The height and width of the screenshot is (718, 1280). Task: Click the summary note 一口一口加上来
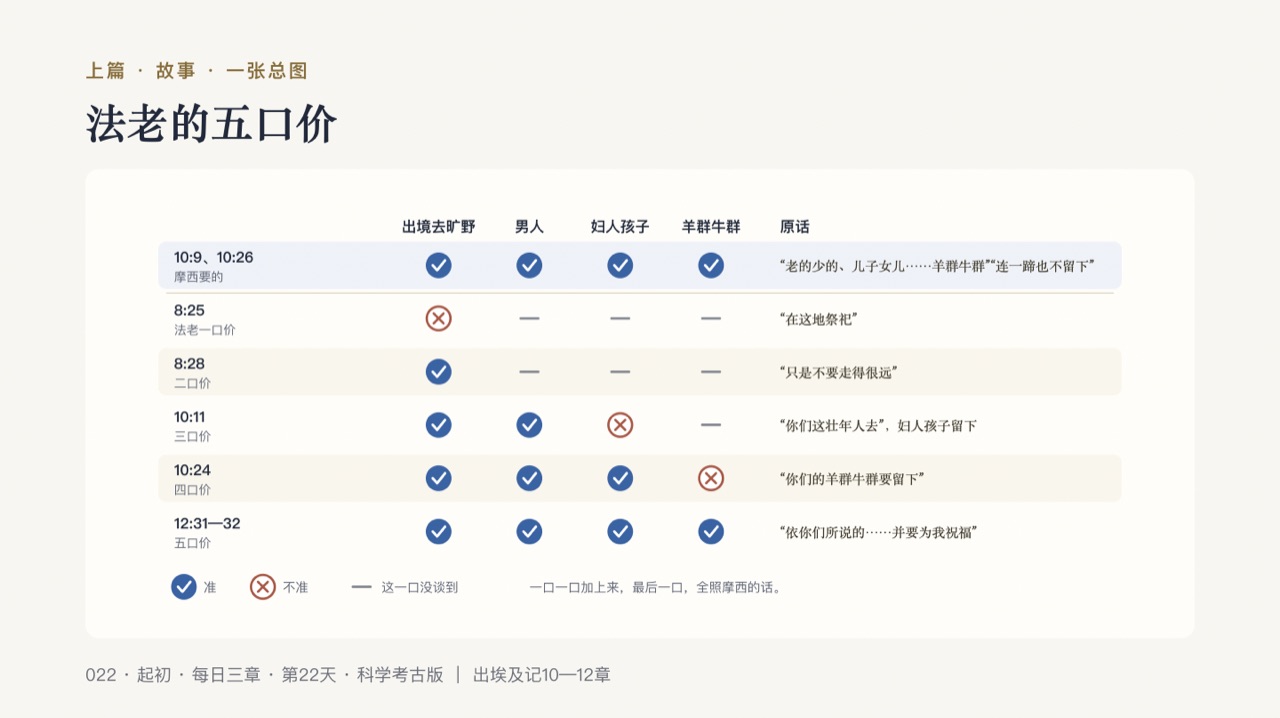click(x=656, y=587)
